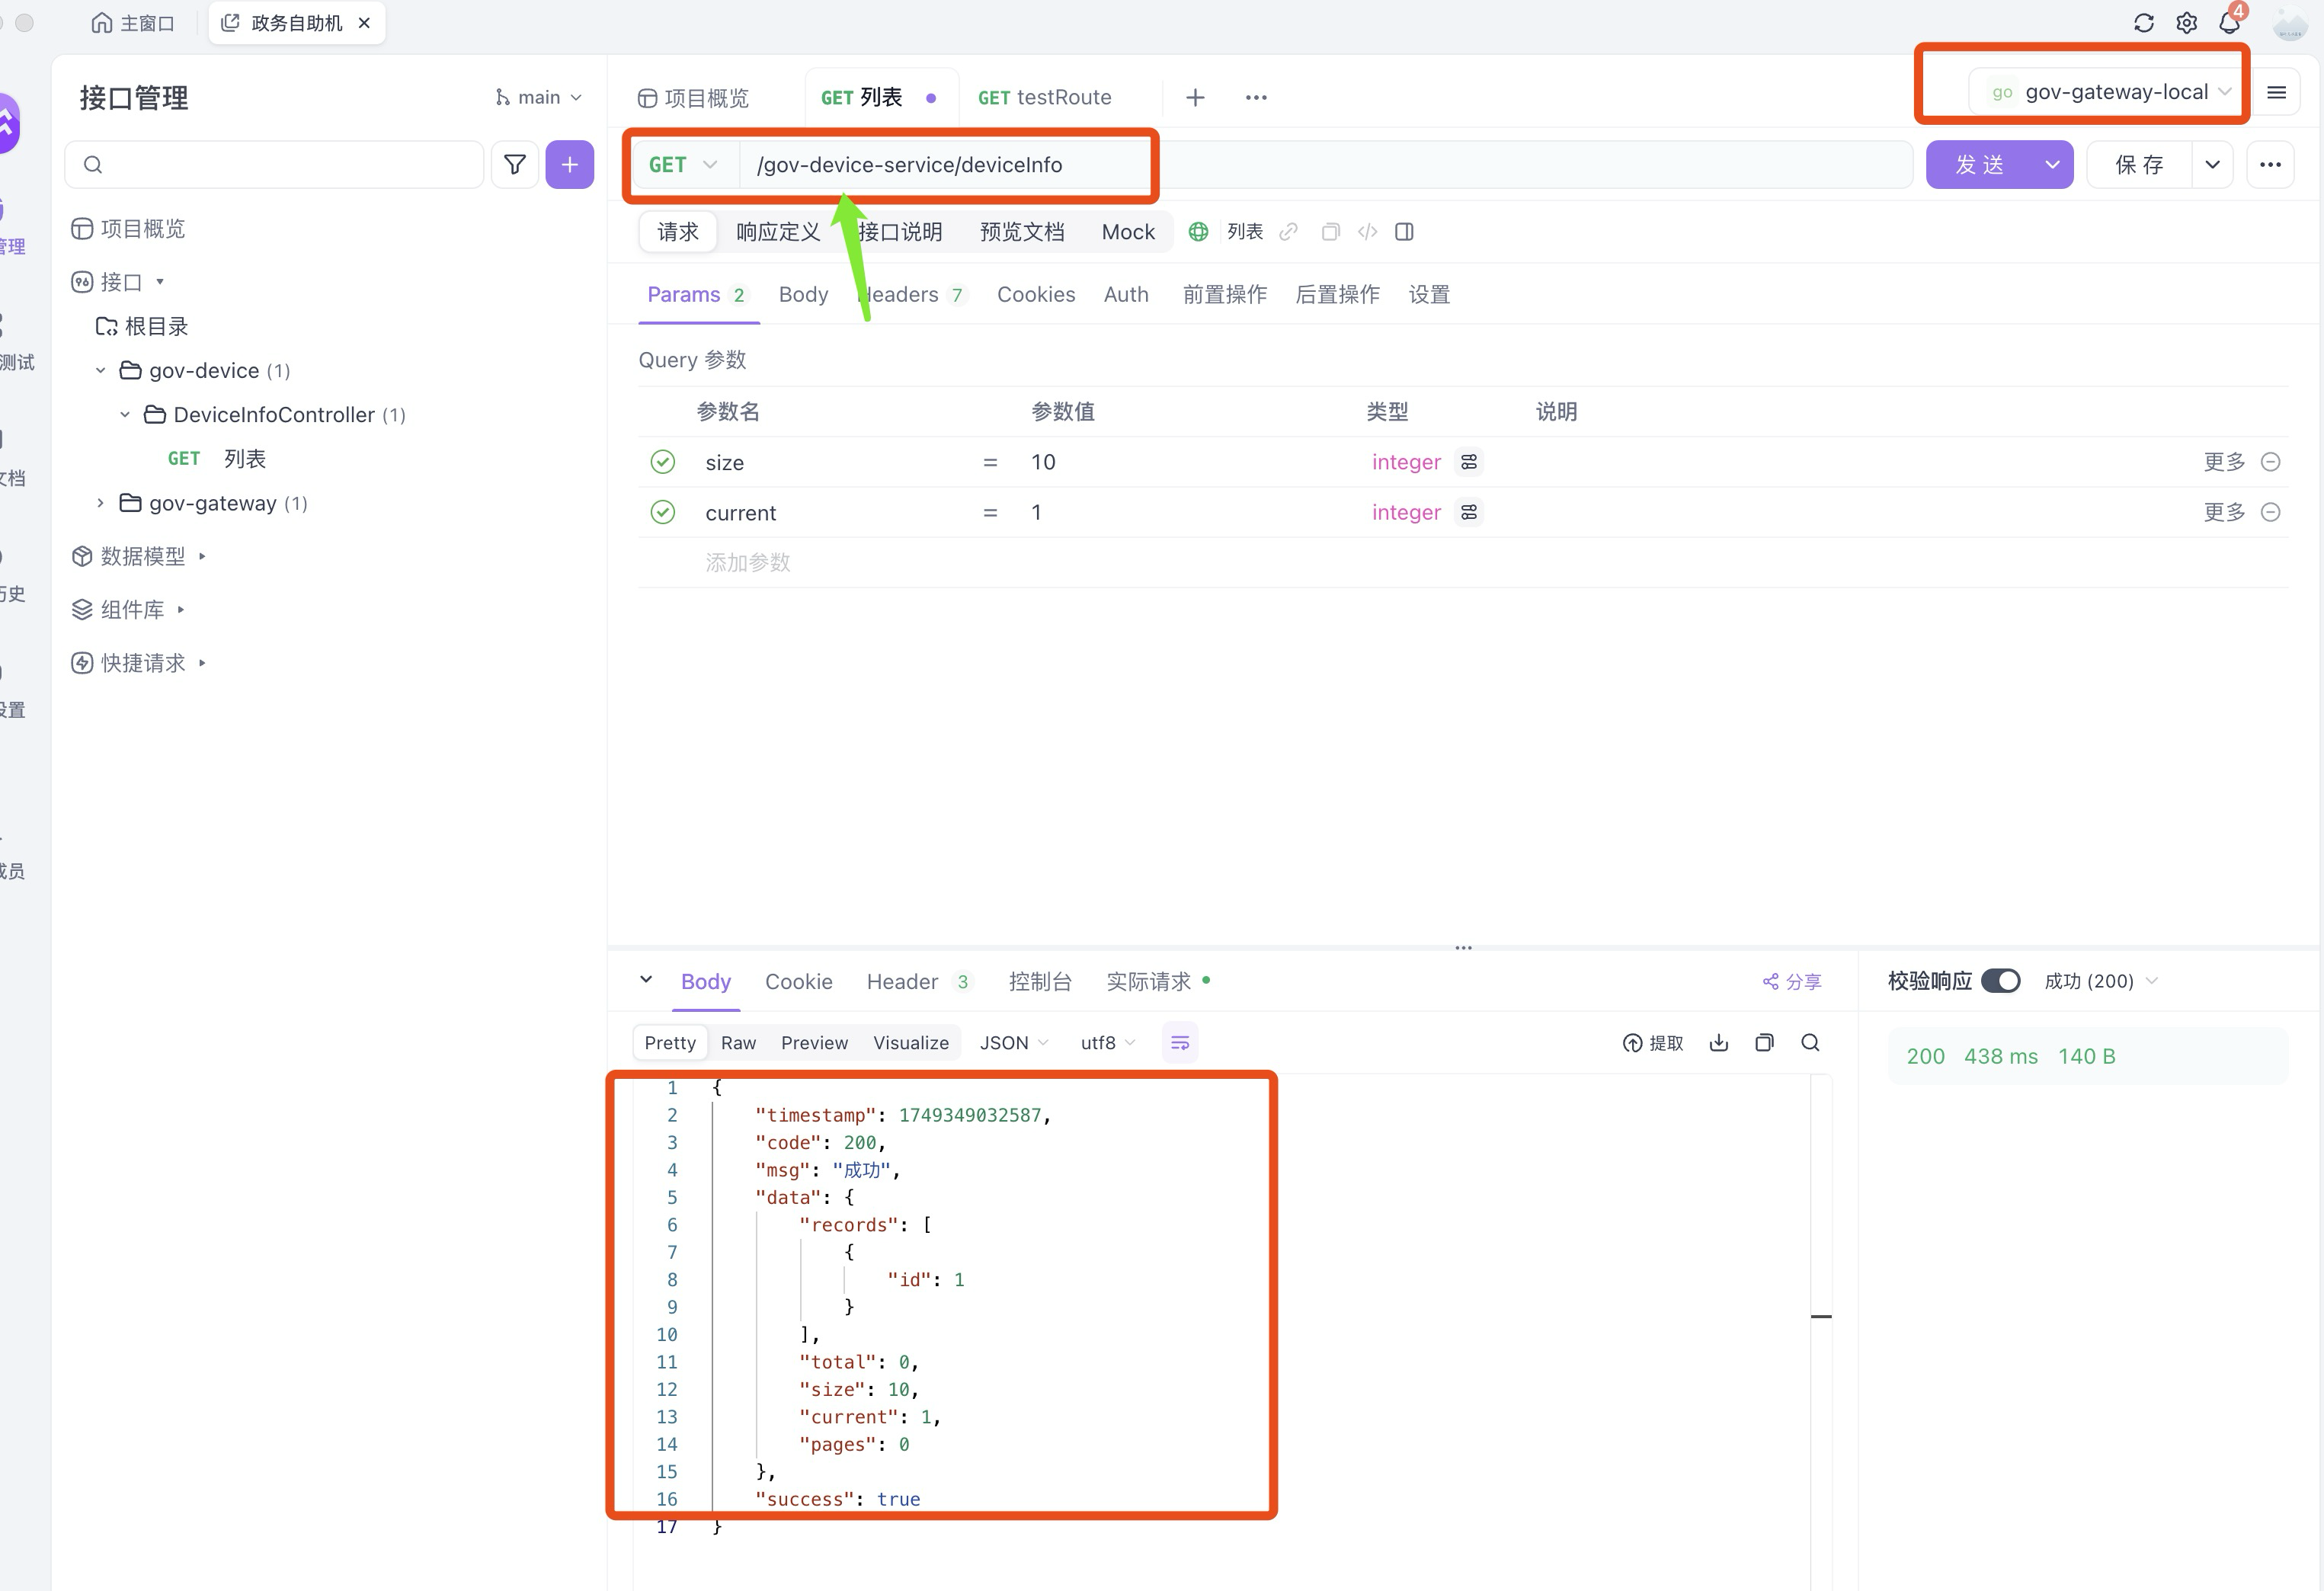Open the settings gear icon

[x=2186, y=23]
